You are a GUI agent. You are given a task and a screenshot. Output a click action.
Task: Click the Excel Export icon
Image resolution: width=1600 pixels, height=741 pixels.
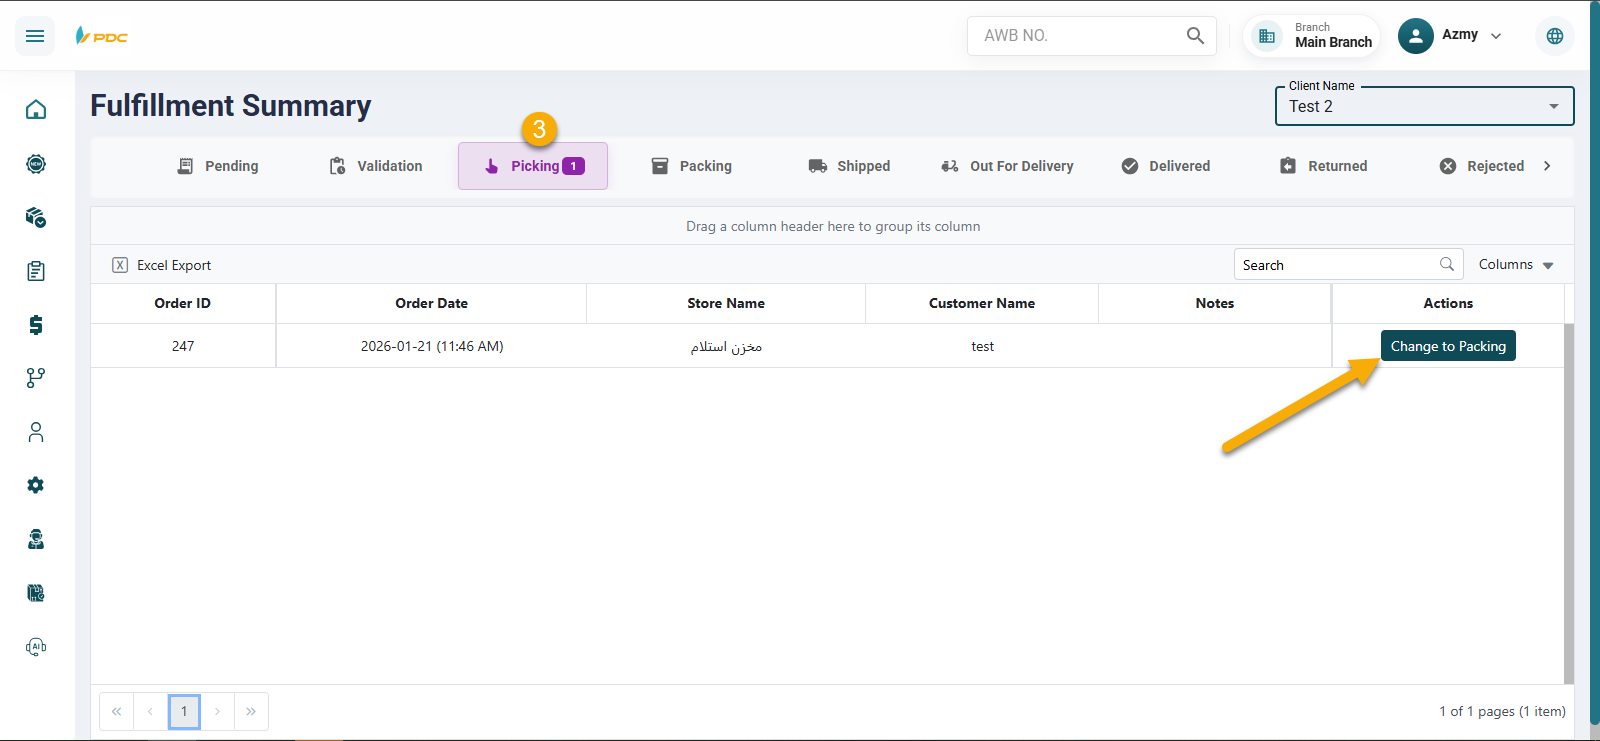coord(120,265)
